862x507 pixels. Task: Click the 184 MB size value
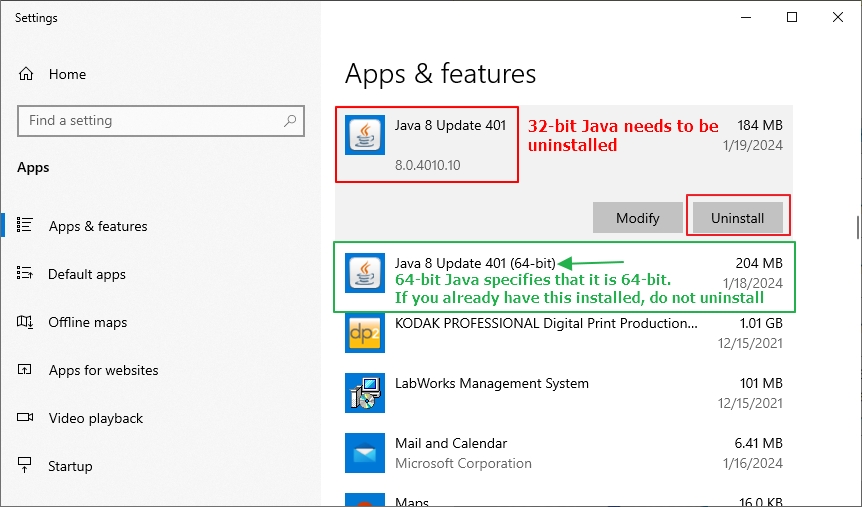(760, 125)
